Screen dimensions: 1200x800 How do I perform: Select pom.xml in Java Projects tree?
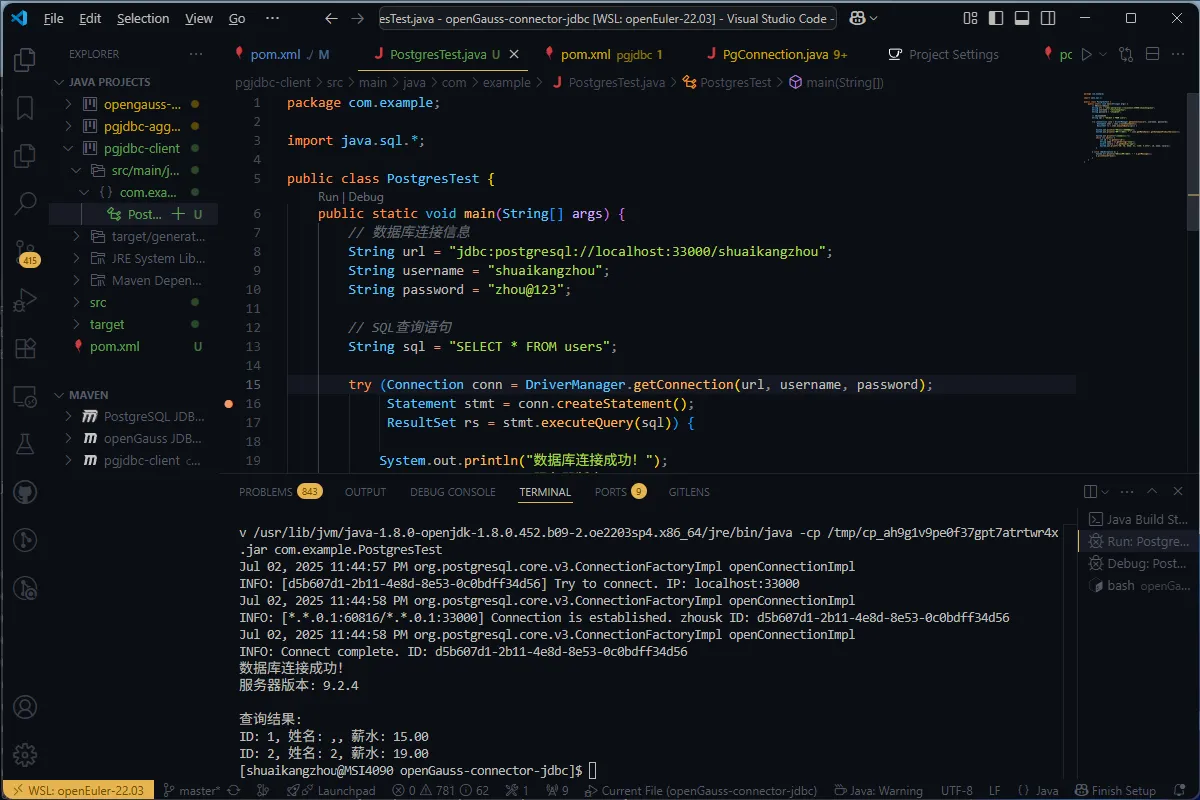(114, 346)
